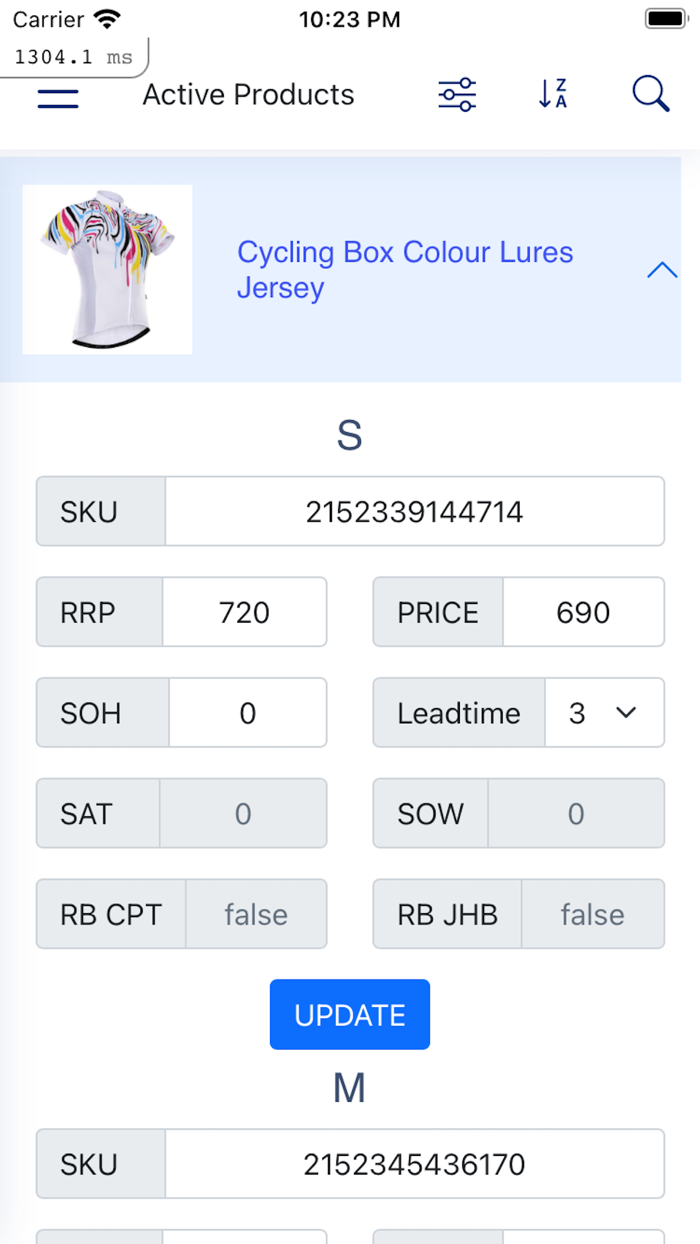Screen dimensions: 700x1244
Task: Tap the SOW value field
Action: pos(575,814)
